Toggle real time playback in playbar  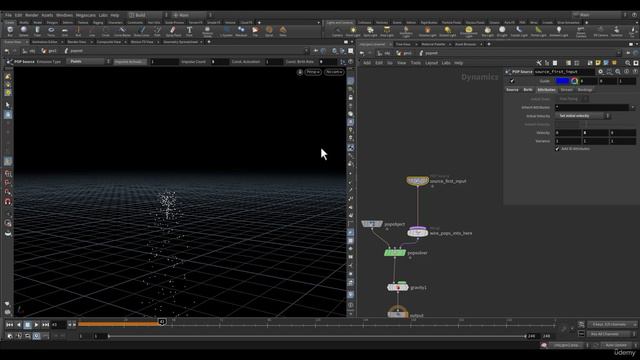(x=36, y=336)
